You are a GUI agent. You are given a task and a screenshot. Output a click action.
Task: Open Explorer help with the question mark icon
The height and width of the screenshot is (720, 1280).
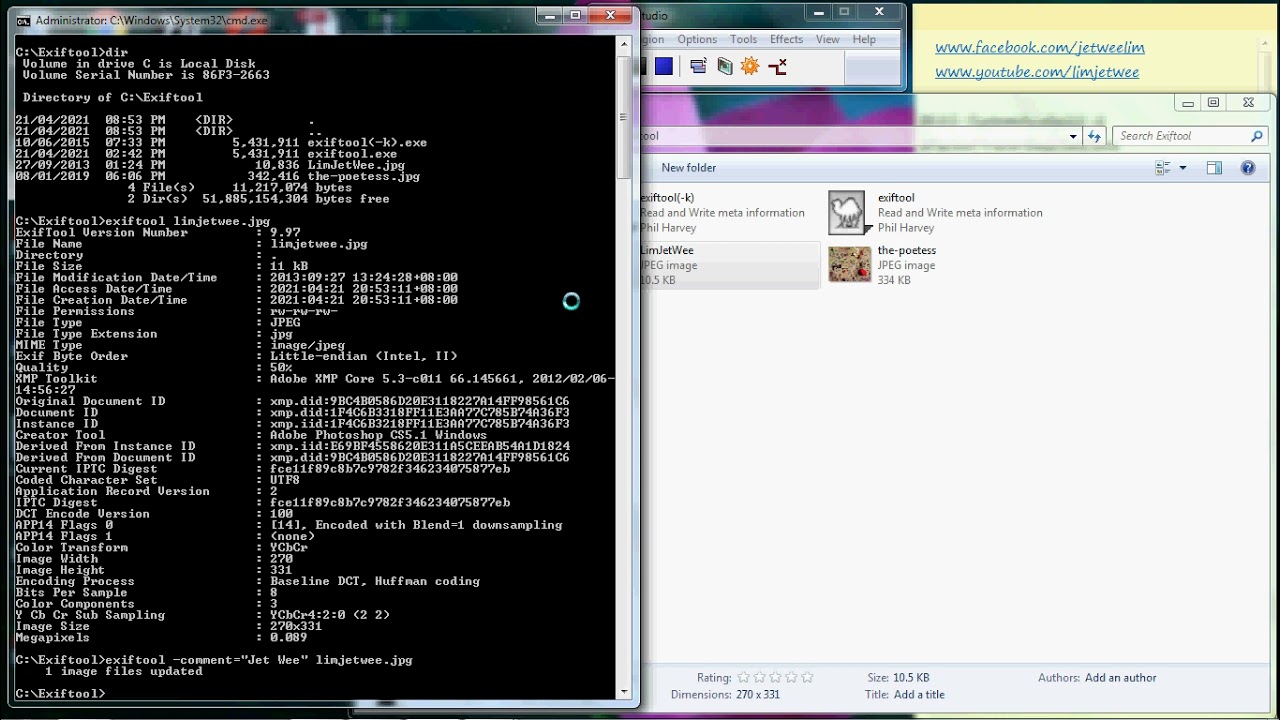(x=1248, y=168)
